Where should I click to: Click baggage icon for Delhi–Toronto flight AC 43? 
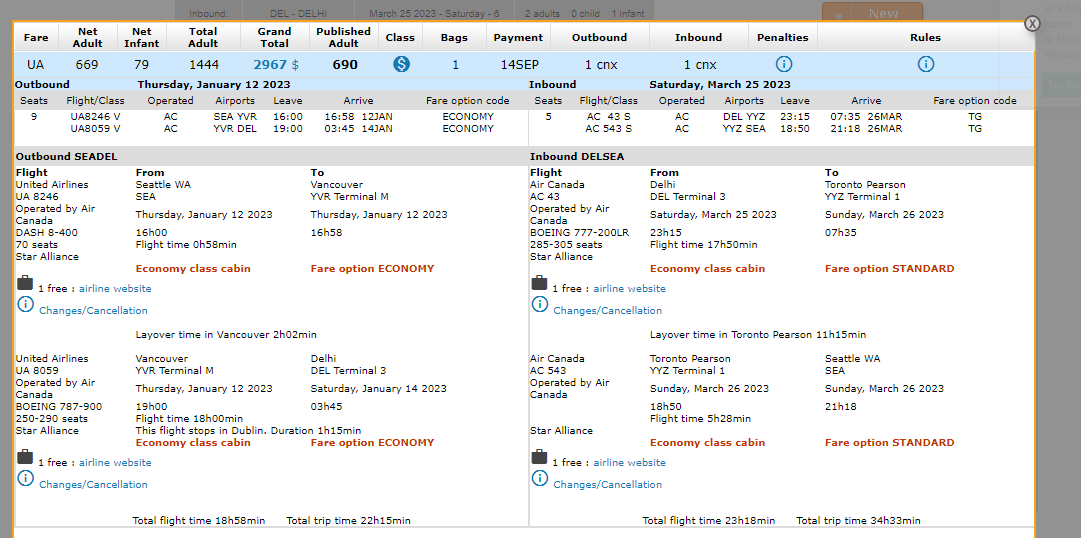540,285
